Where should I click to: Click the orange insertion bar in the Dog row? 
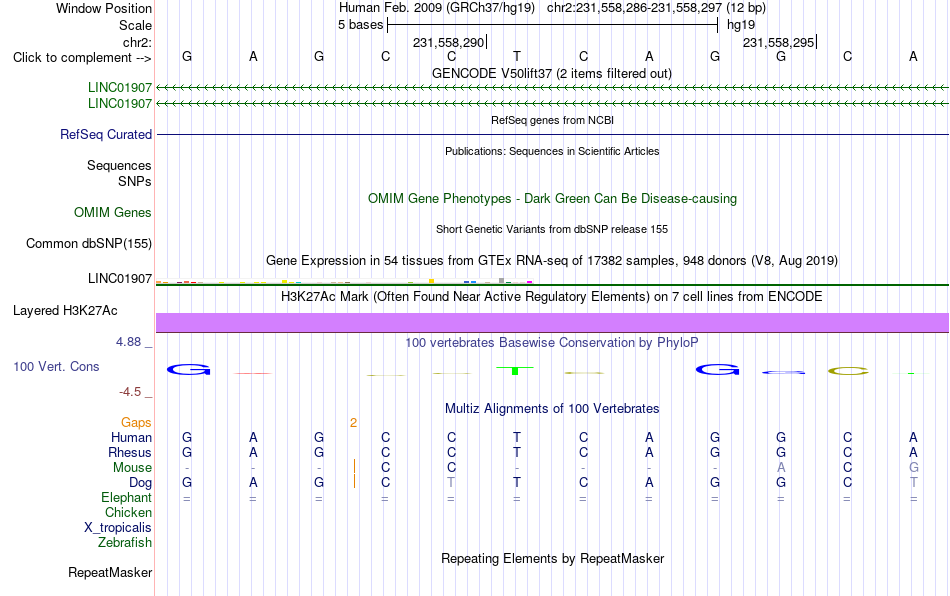pyautogui.click(x=354, y=482)
